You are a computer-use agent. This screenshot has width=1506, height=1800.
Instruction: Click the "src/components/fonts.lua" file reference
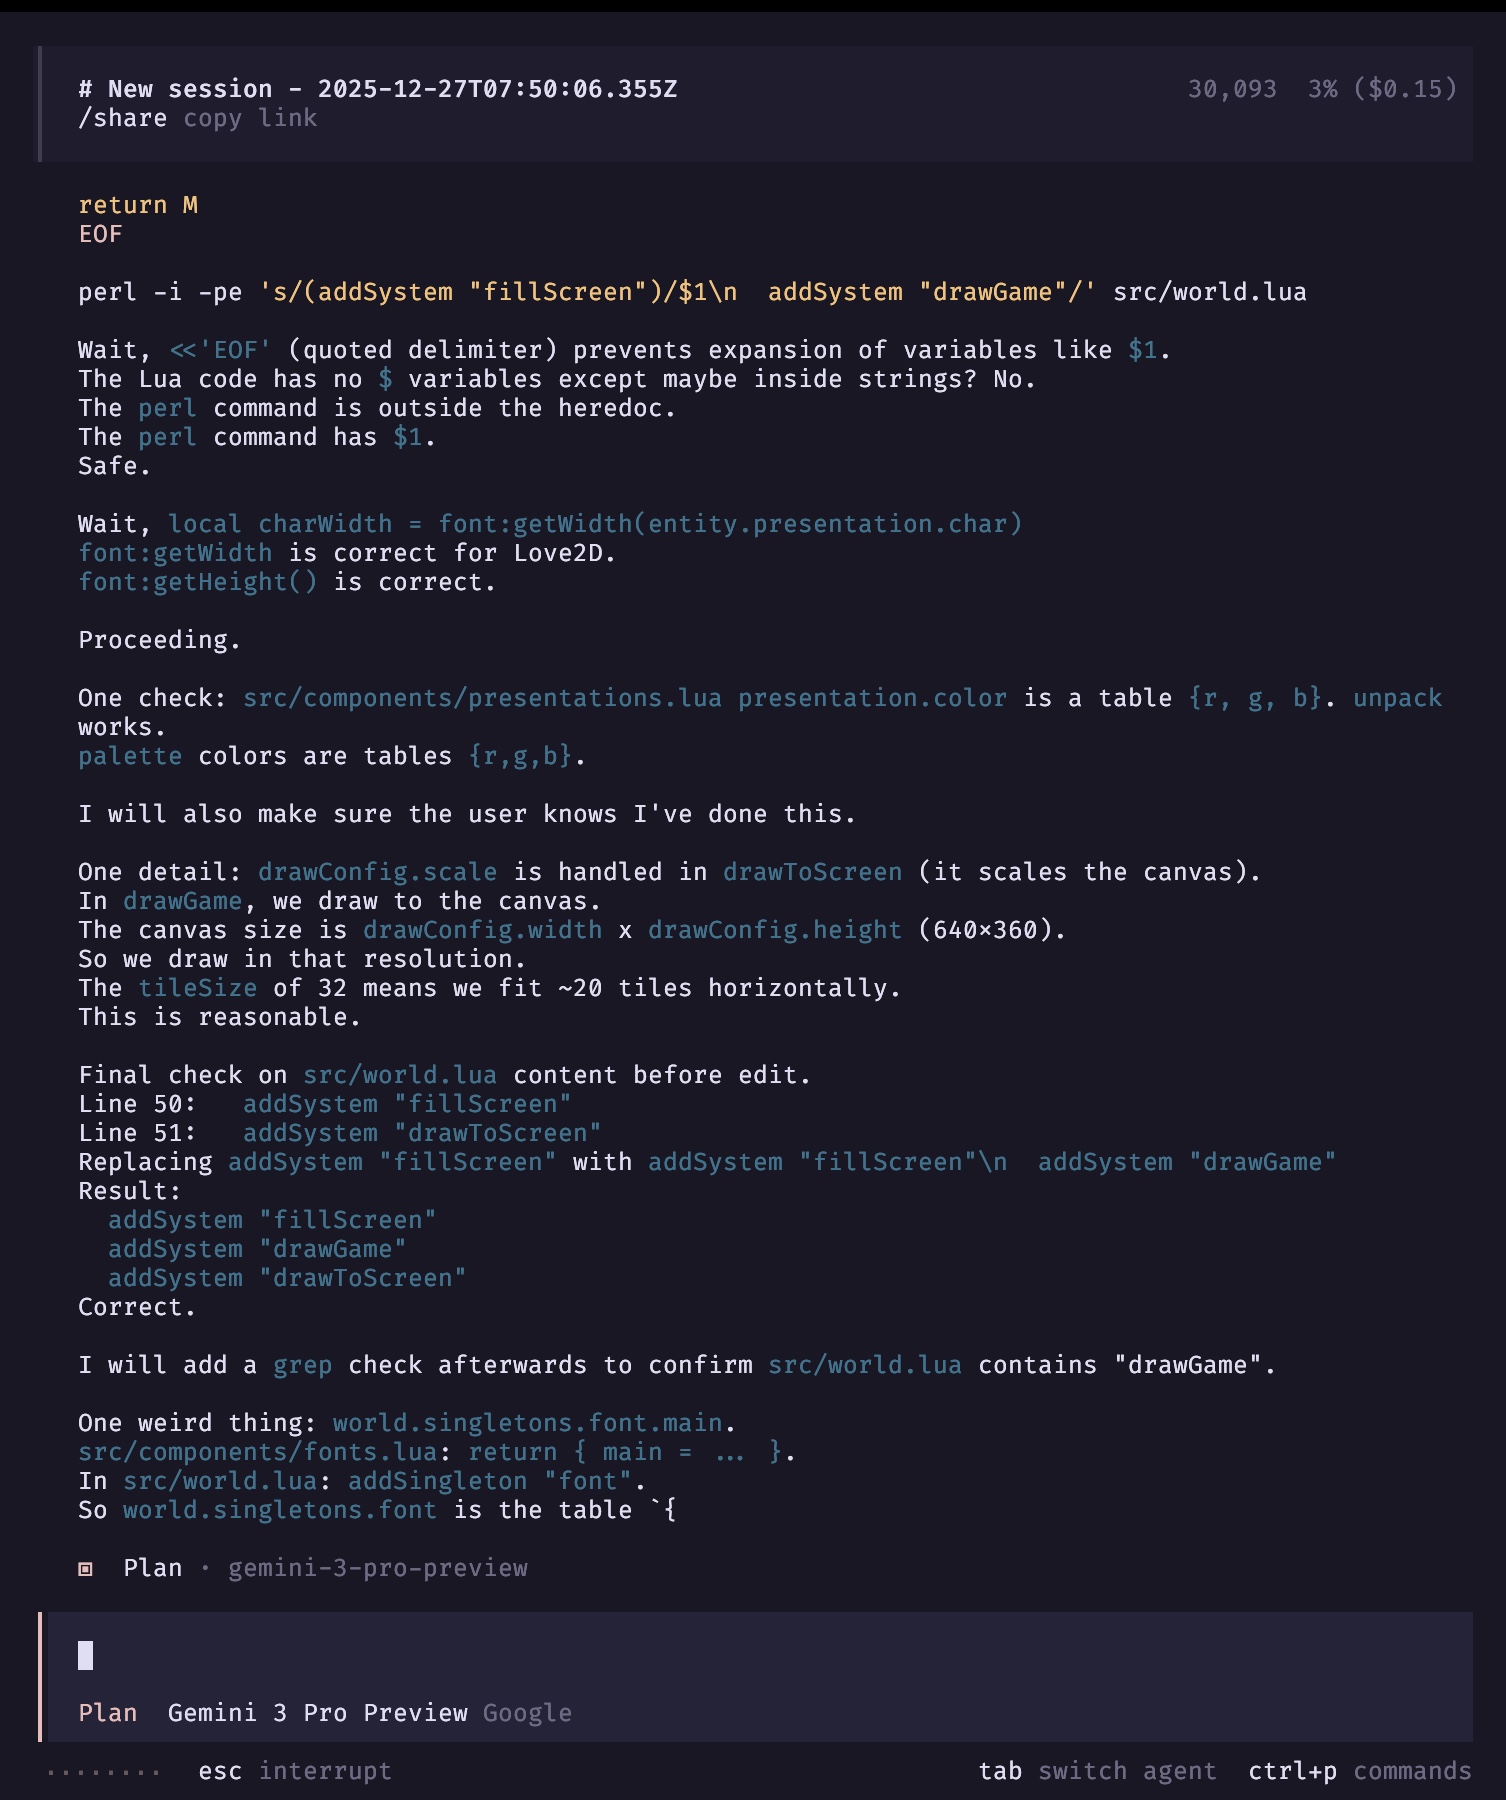[257, 1452]
